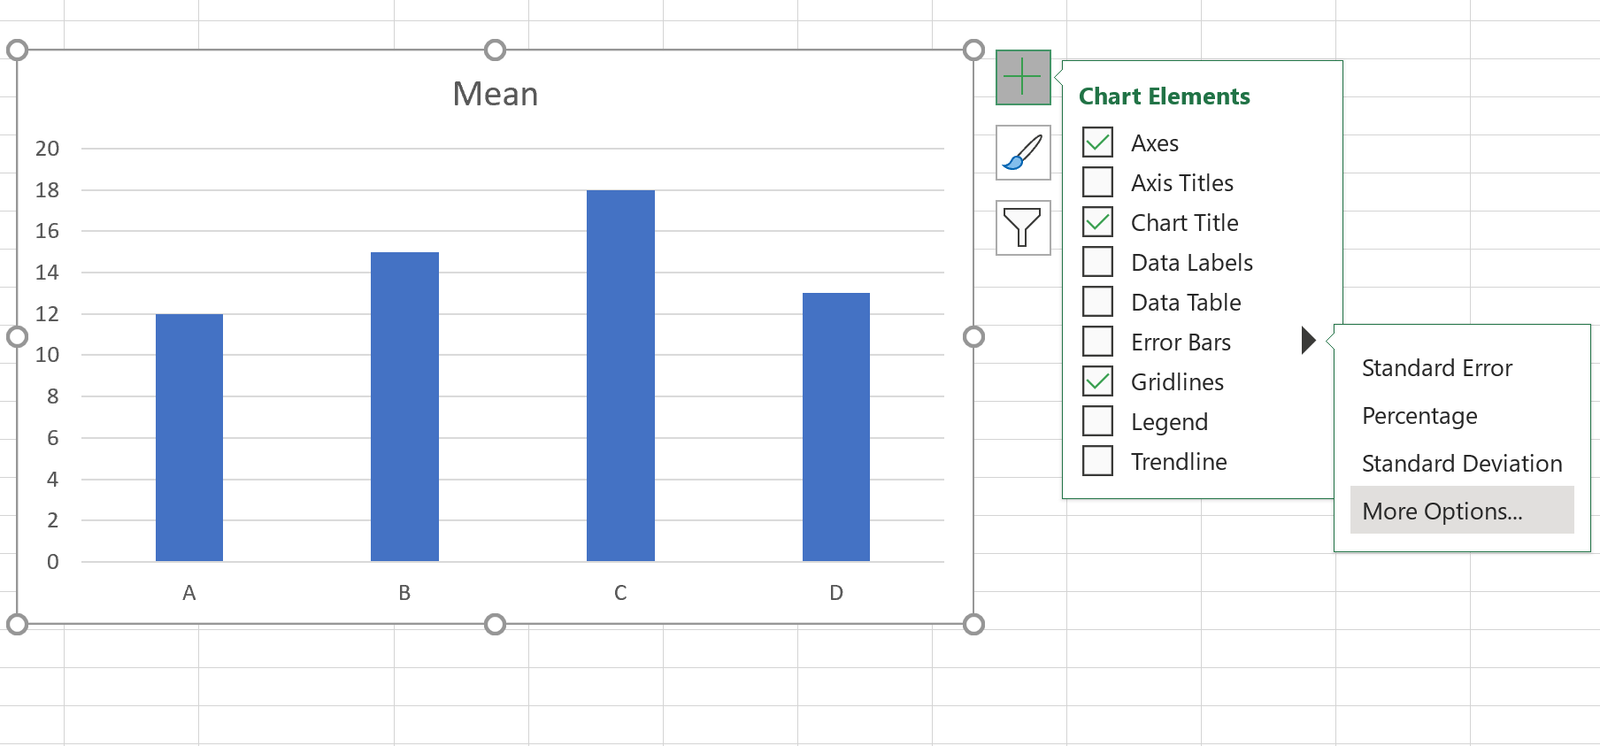Click the bottom-center chart resize handle
Image resolution: width=1600 pixels, height=746 pixels.
coord(495,625)
